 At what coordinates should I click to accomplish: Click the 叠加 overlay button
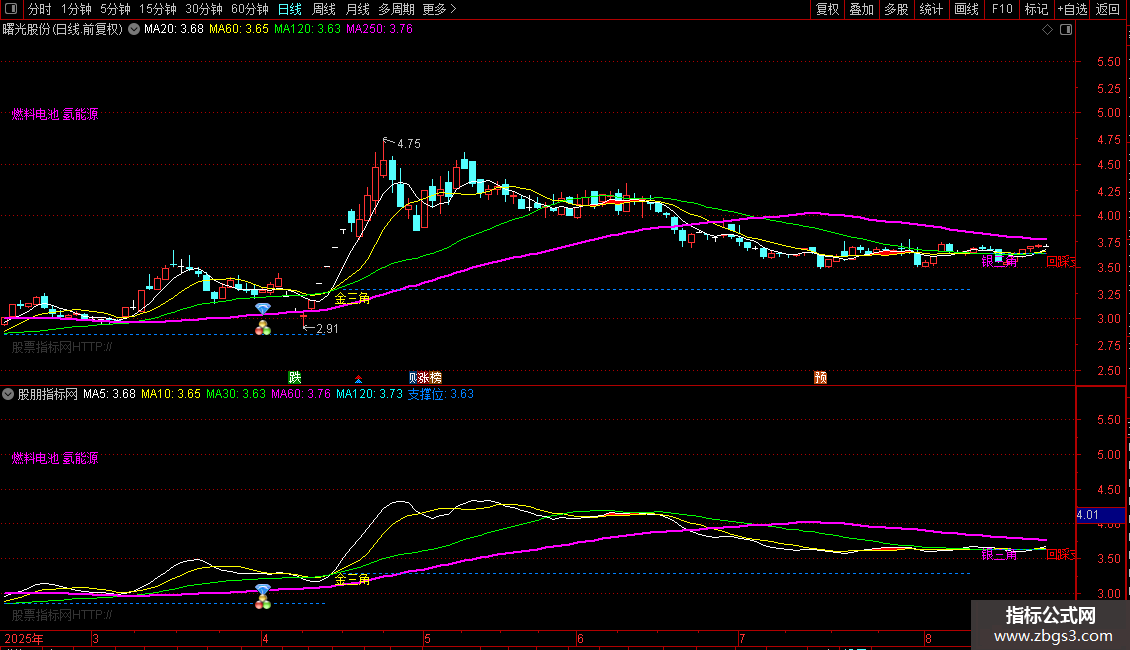tap(861, 9)
